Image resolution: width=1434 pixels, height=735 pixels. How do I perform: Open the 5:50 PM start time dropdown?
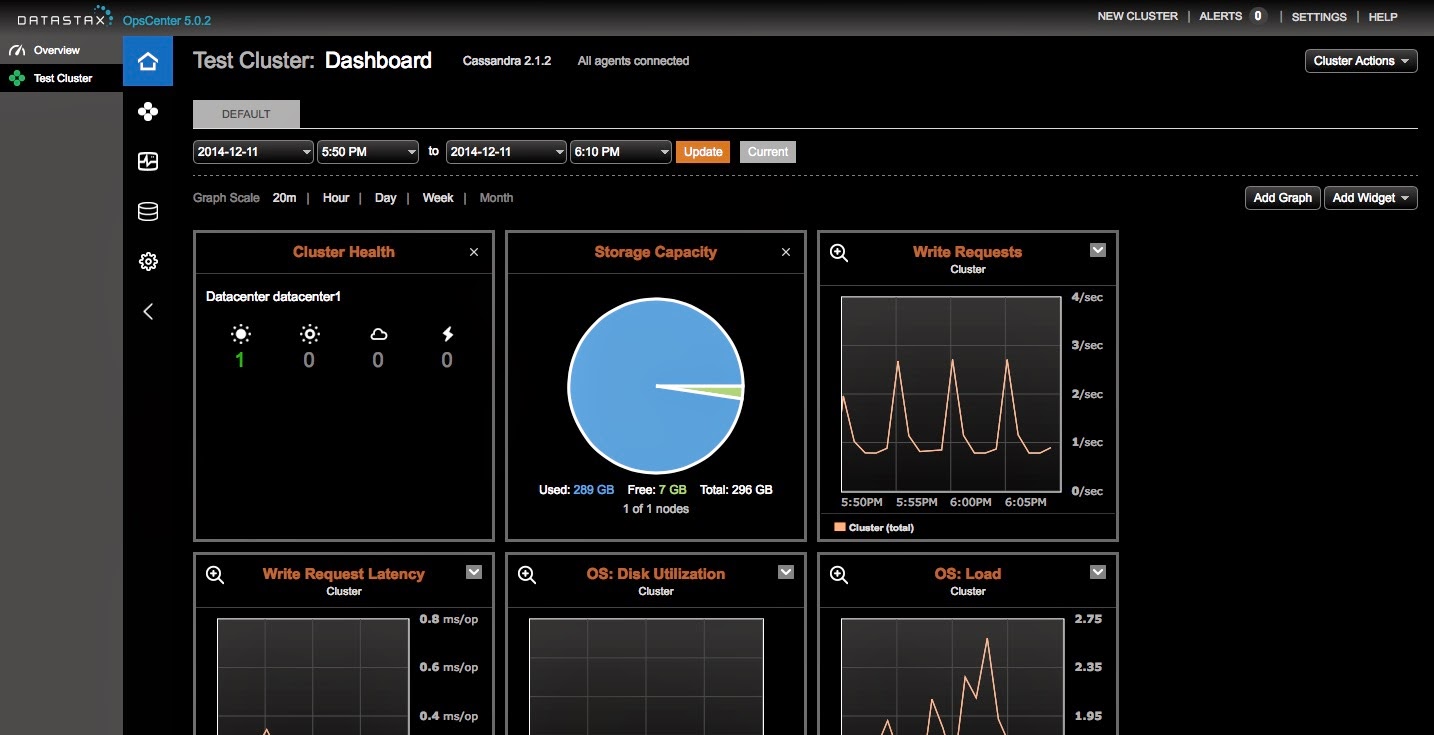point(367,151)
